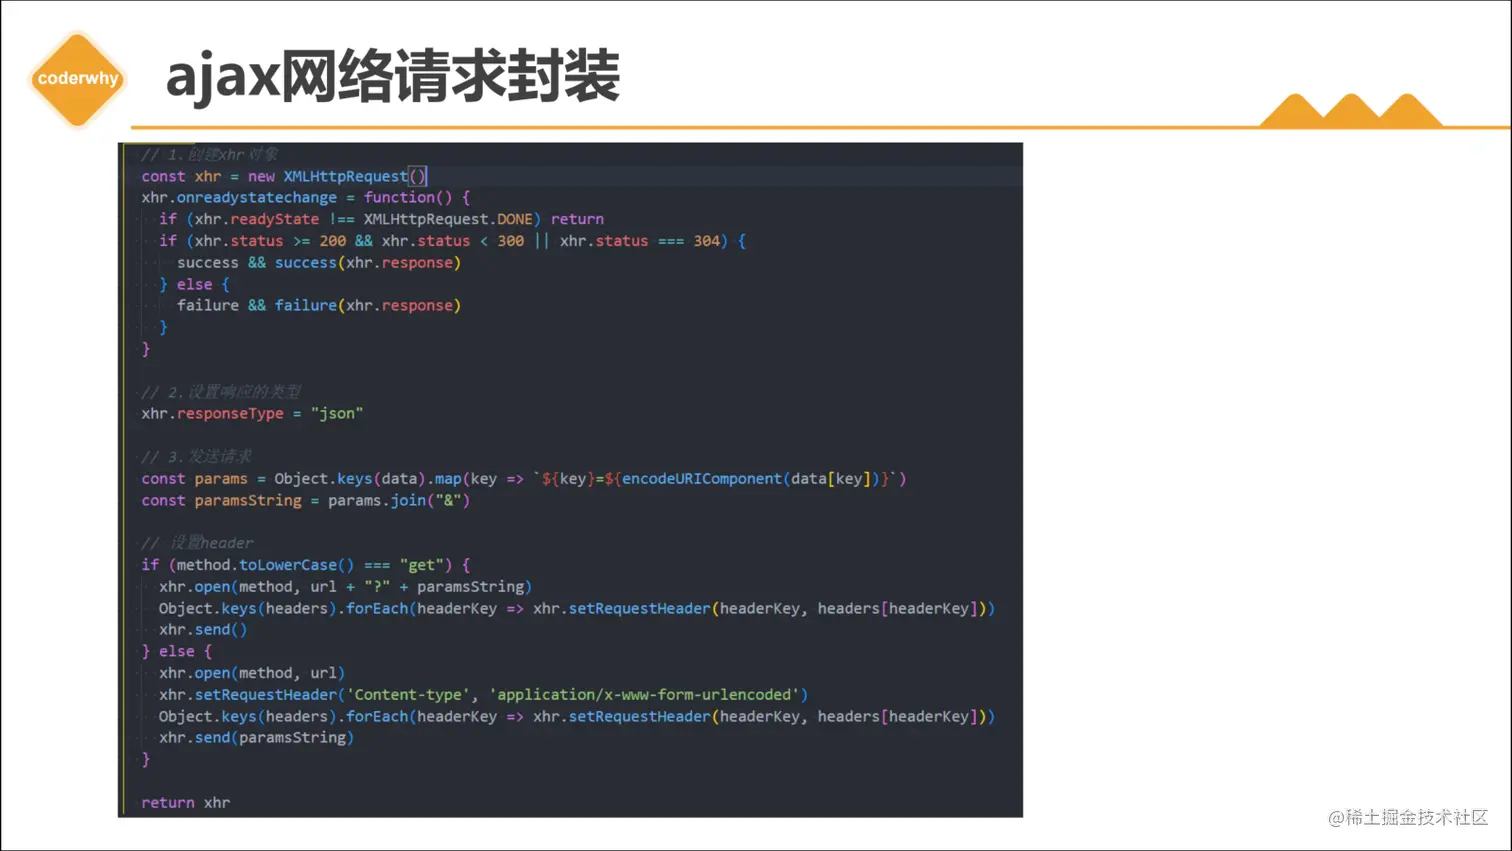Click the xhr.onreadystatechange function line
Viewport: 1512px width, 851px height.
point(306,197)
